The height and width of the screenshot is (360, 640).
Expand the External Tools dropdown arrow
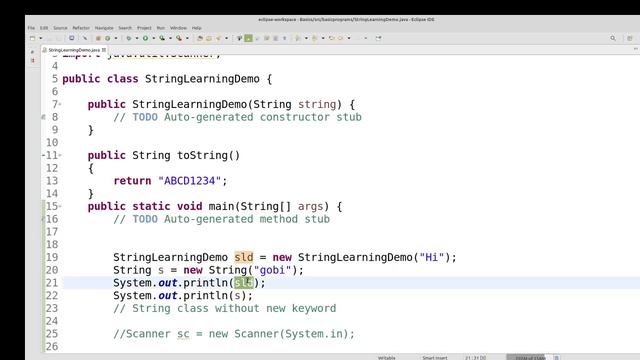(187, 38)
